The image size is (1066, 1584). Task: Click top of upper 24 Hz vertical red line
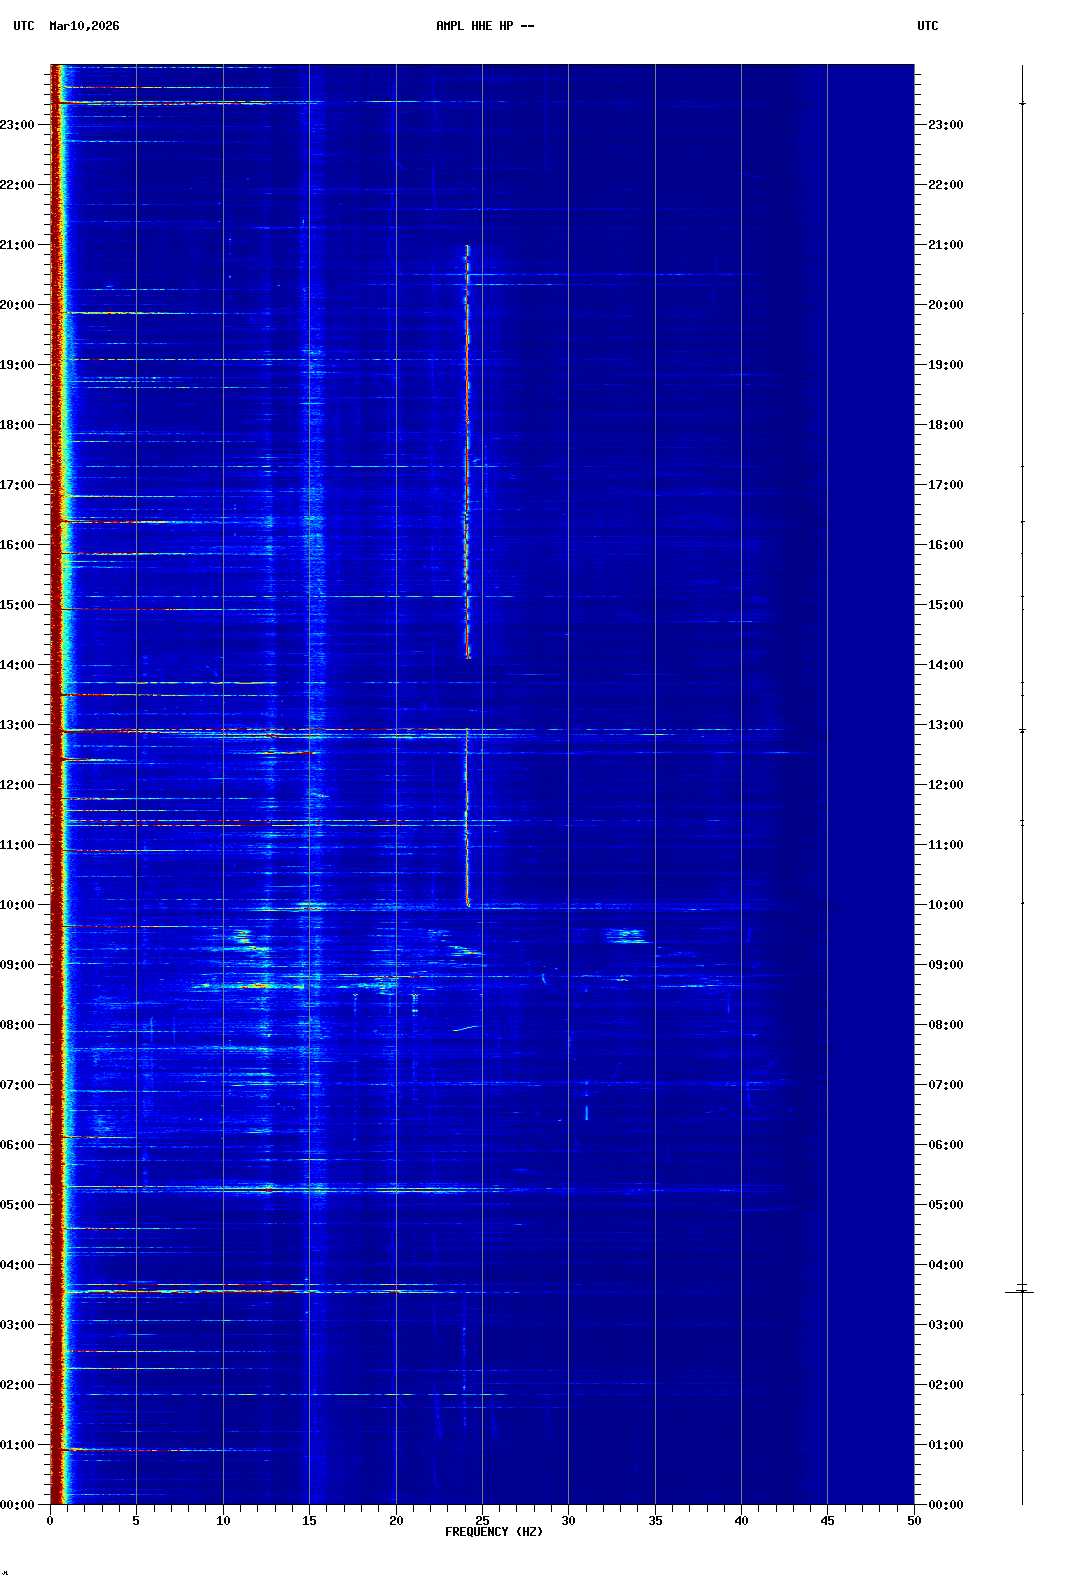(x=467, y=247)
